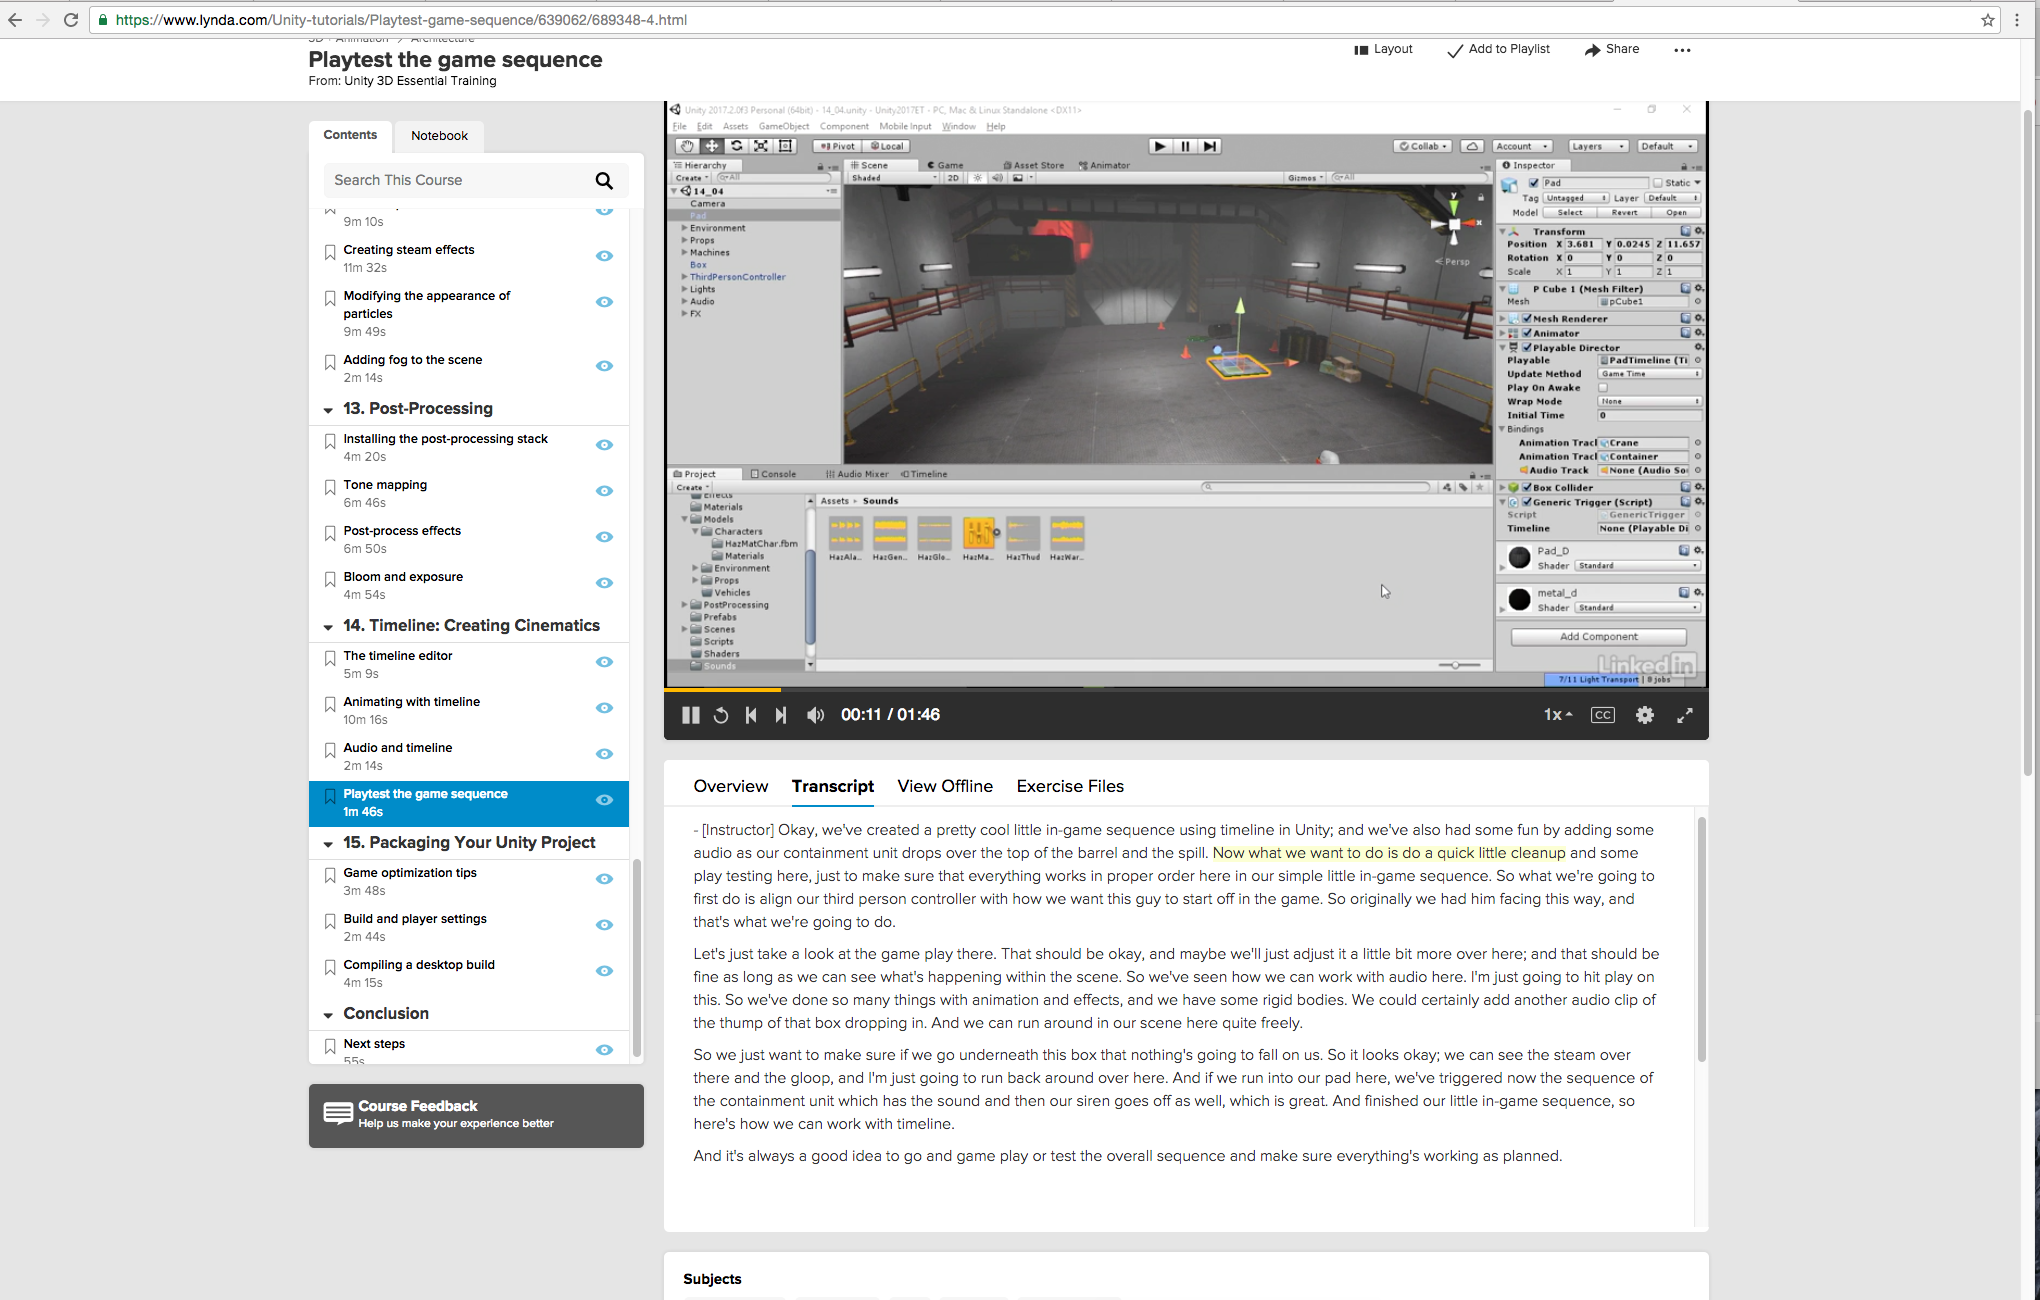
Task: Collapse section 15. Packaging Your Unity Project
Action: point(328,844)
